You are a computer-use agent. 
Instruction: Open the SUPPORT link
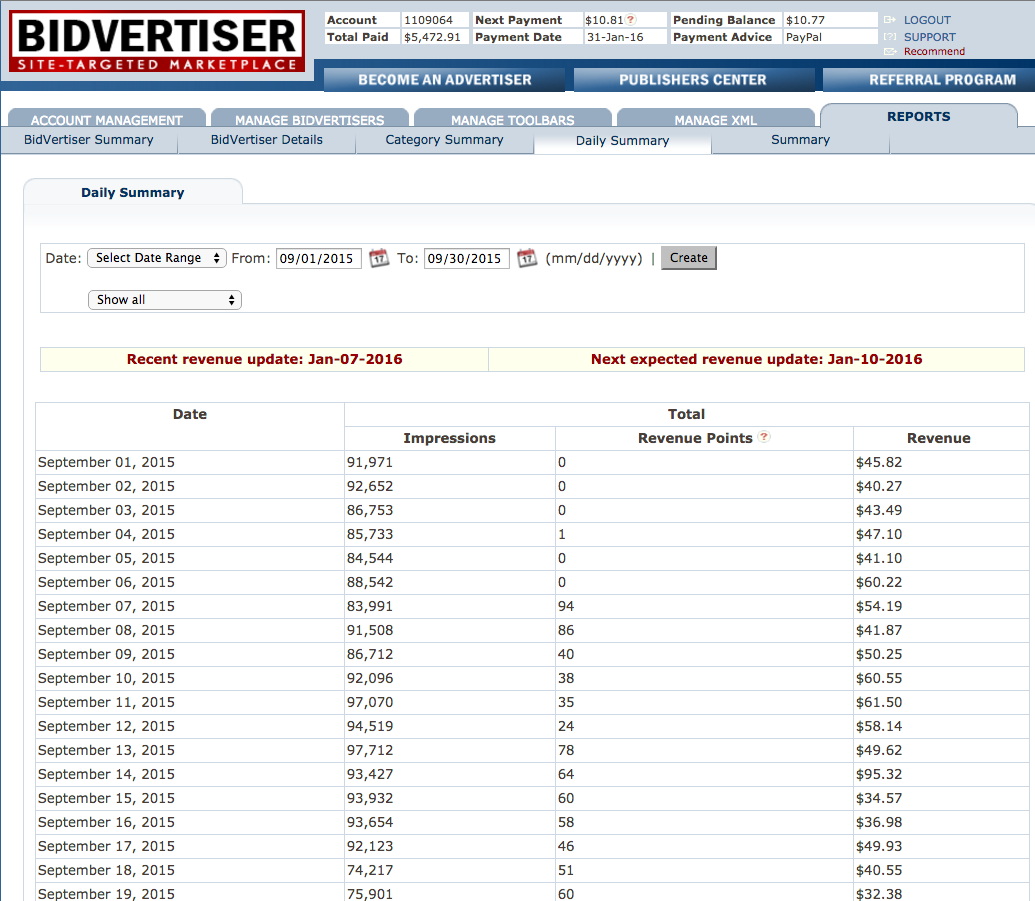pos(929,37)
